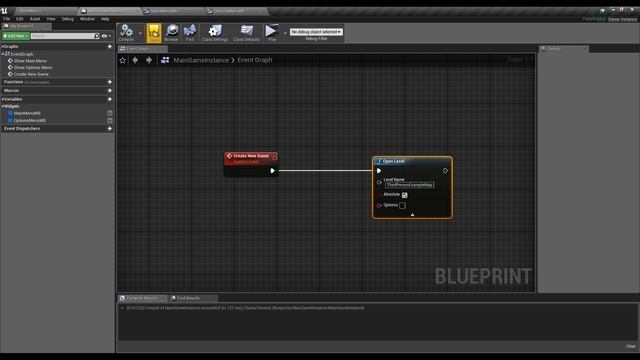The width and height of the screenshot is (640, 360).
Task: Add a new variable with plus icon
Action: 109,99
